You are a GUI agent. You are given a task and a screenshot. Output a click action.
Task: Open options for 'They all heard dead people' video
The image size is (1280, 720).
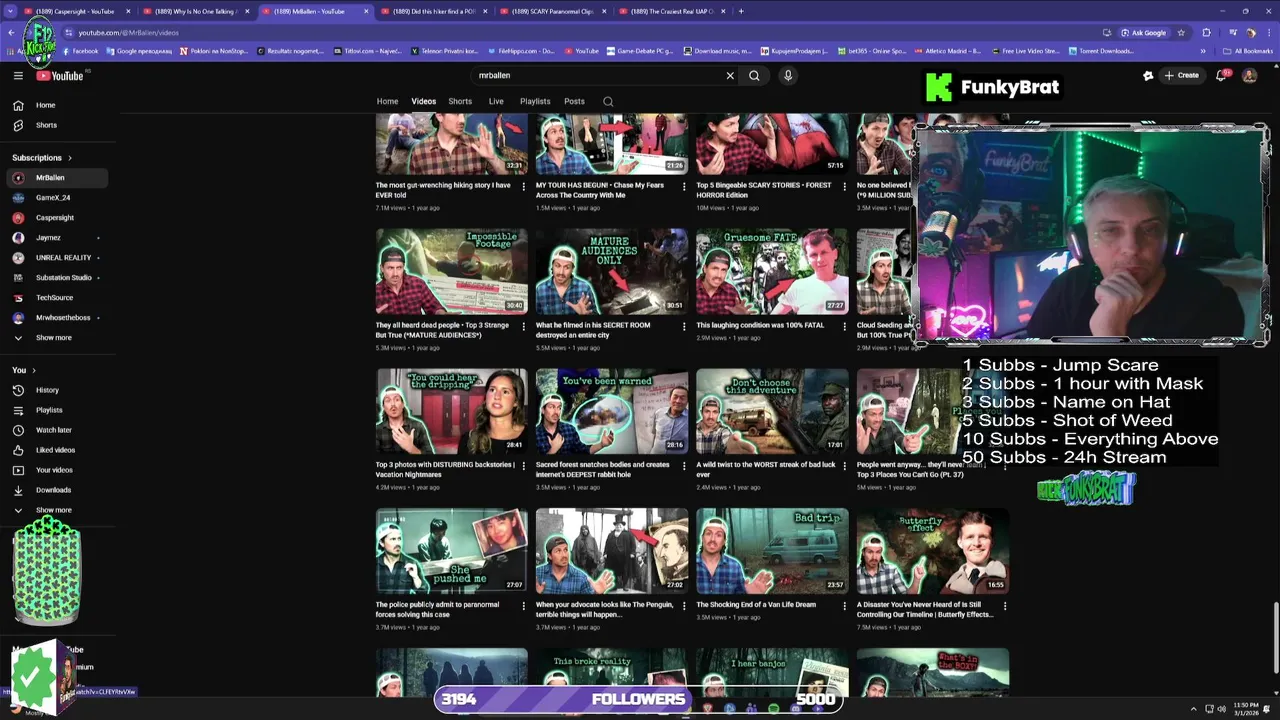pyautogui.click(x=523, y=326)
